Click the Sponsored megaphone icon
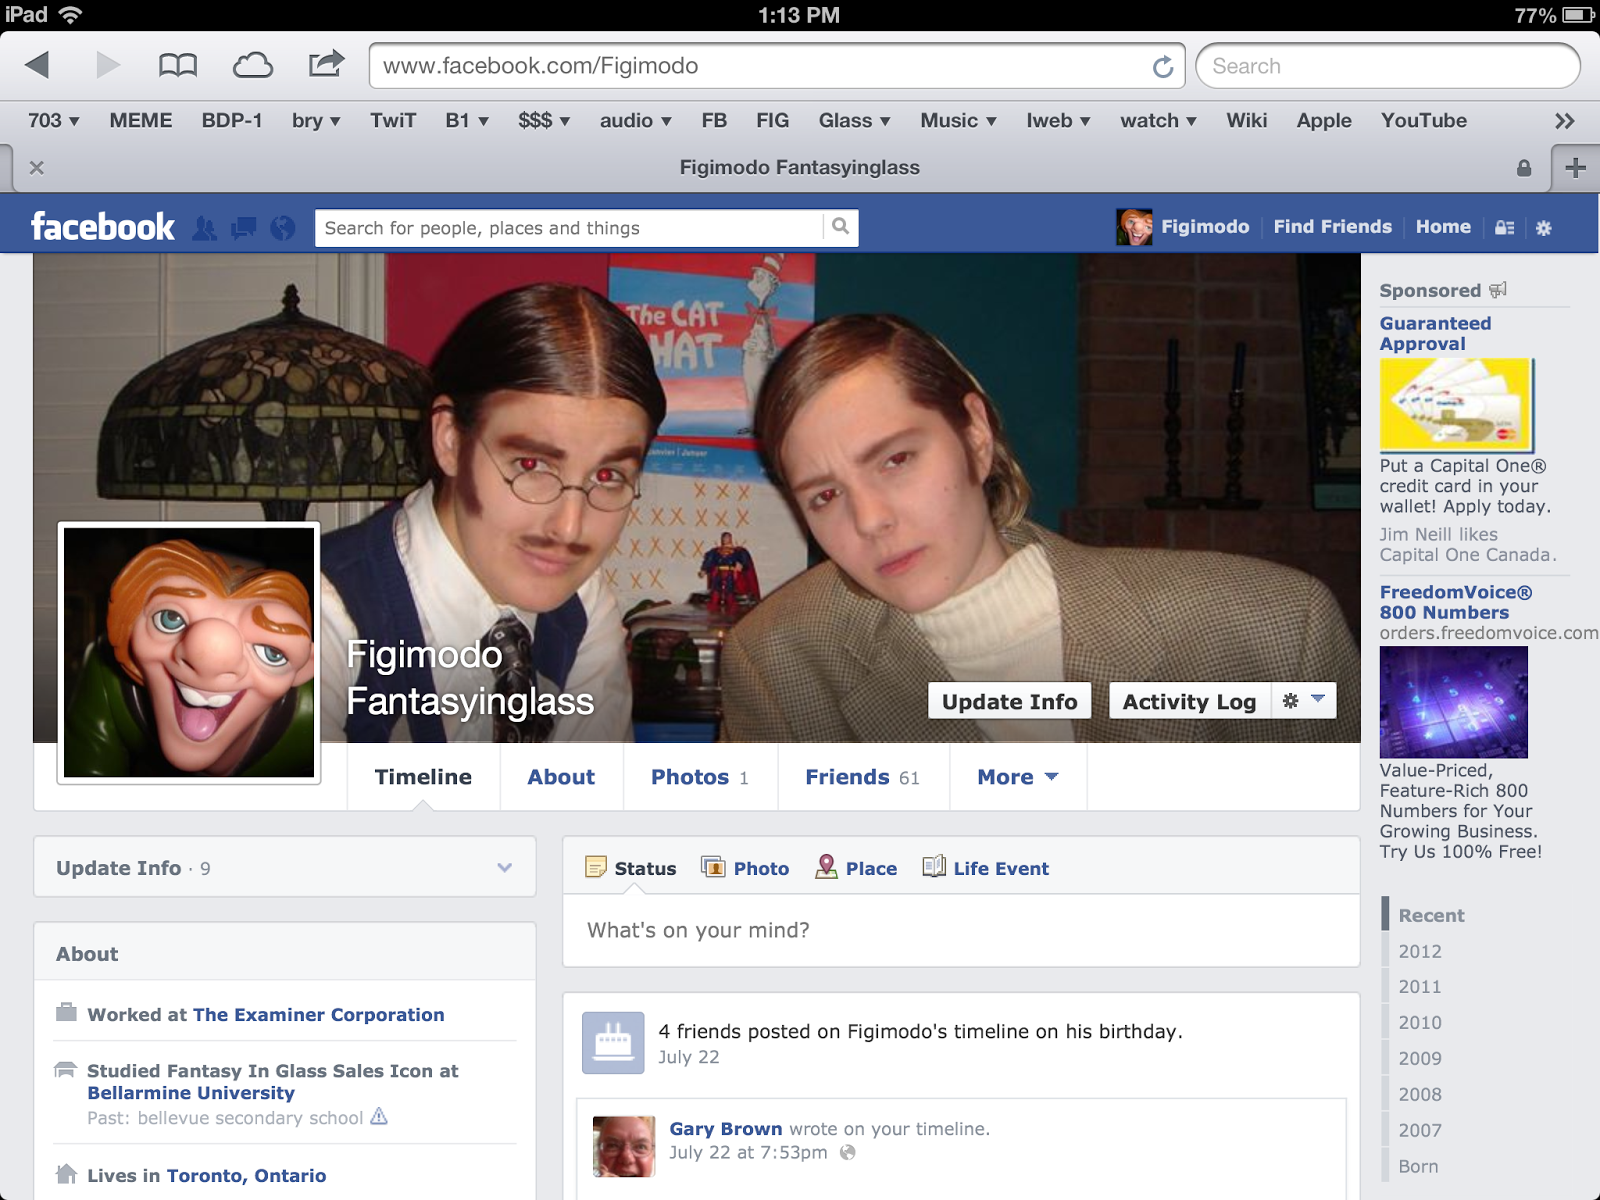The image size is (1600, 1200). click(1498, 290)
